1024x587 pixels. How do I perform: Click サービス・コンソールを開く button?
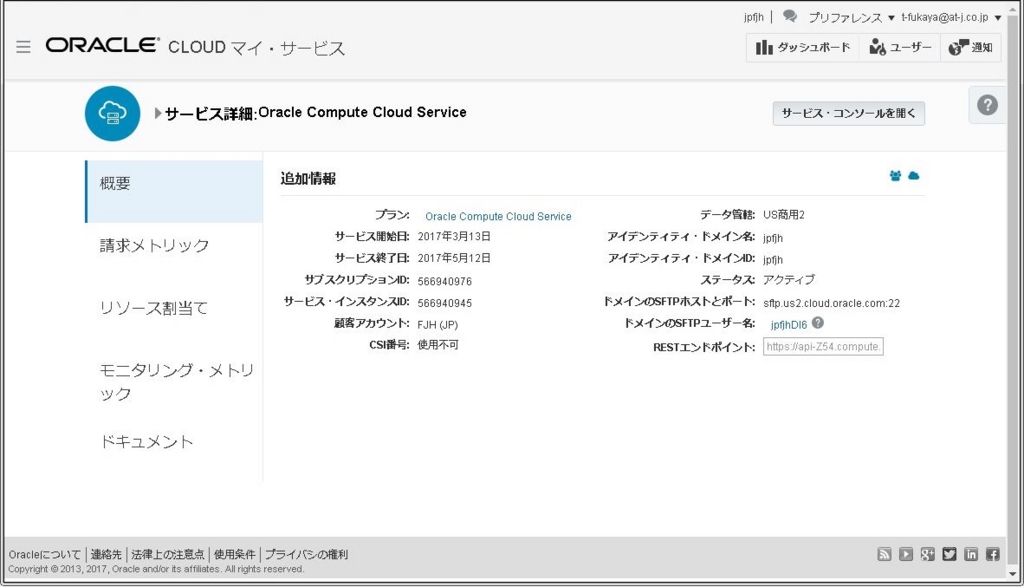click(x=848, y=113)
